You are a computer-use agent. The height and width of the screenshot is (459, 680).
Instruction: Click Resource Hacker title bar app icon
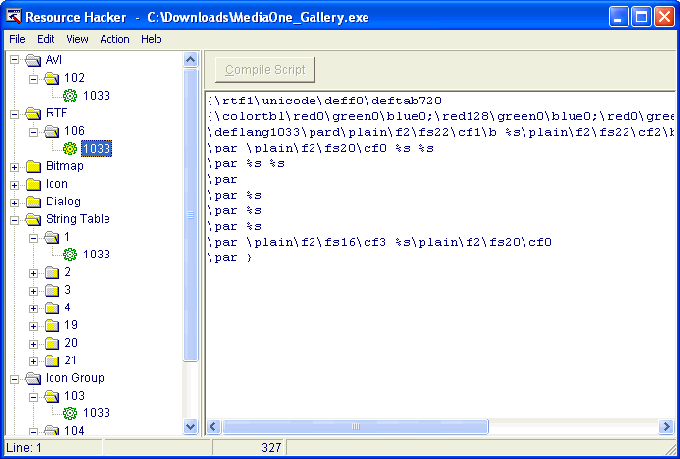13,17
